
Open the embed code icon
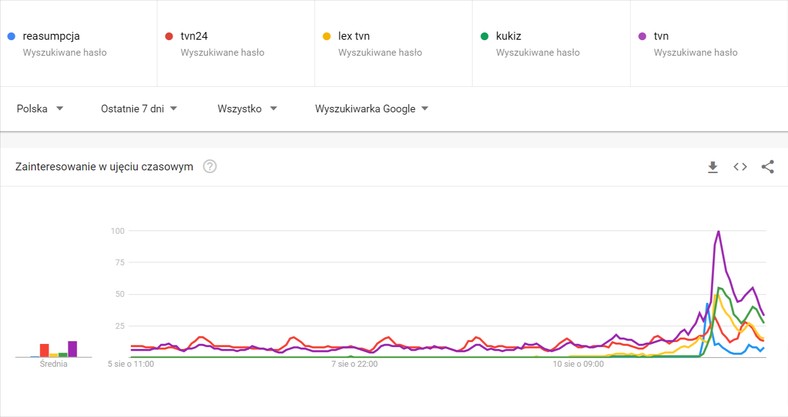pyautogui.click(x=740, y=167)
